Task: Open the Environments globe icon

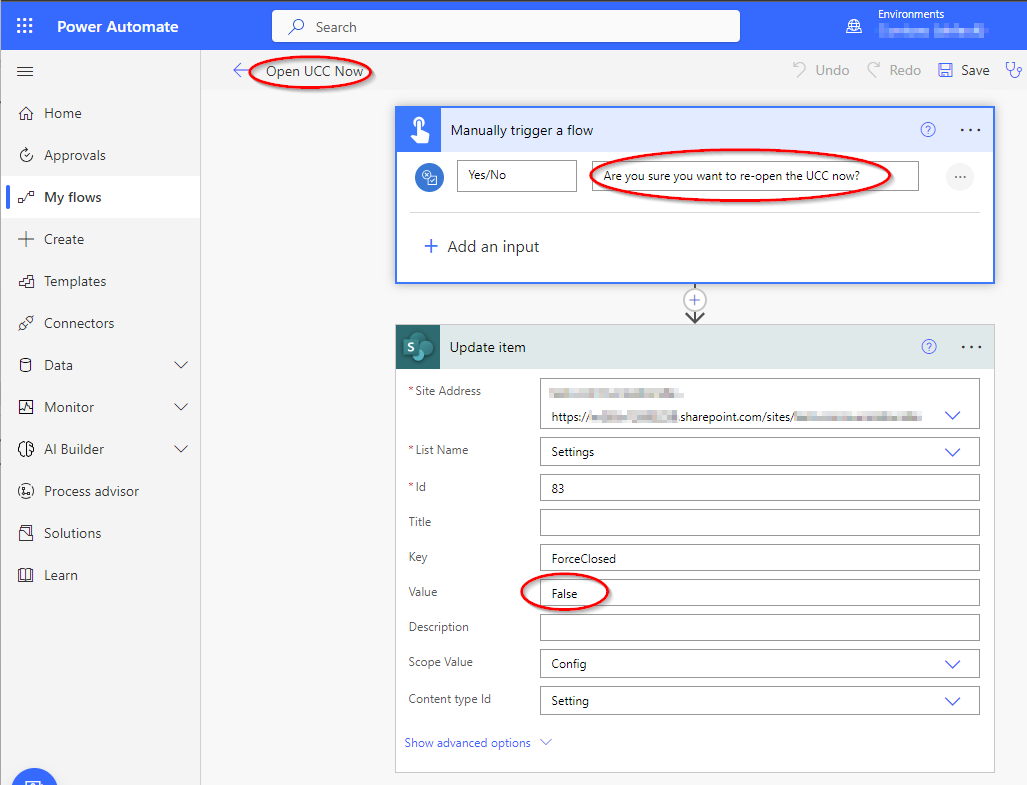Action: (x=854, y=26)
